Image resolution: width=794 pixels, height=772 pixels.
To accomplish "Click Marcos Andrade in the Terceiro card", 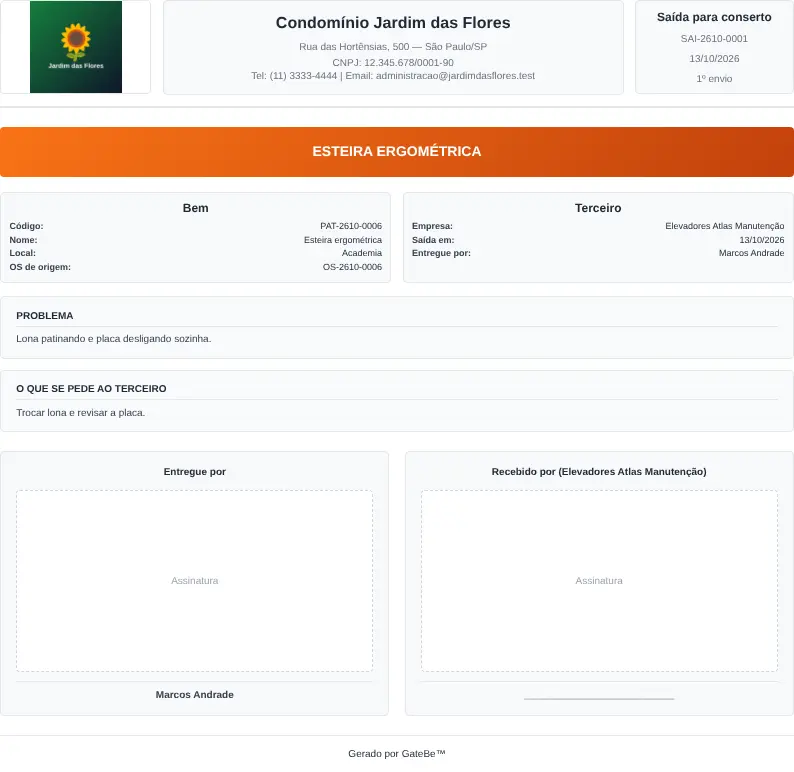I will pos(751,253).
